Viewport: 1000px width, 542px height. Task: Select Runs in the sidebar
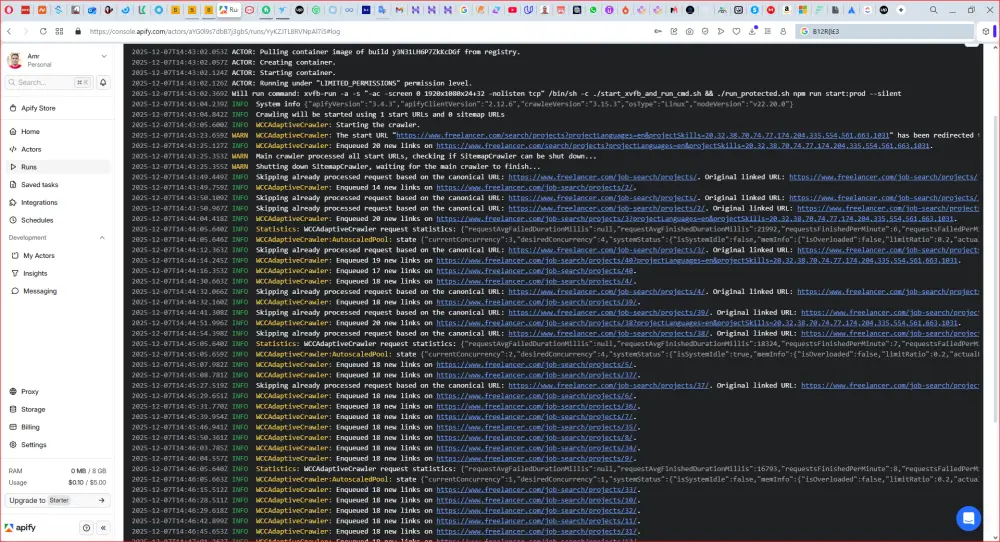coord(29,167)
